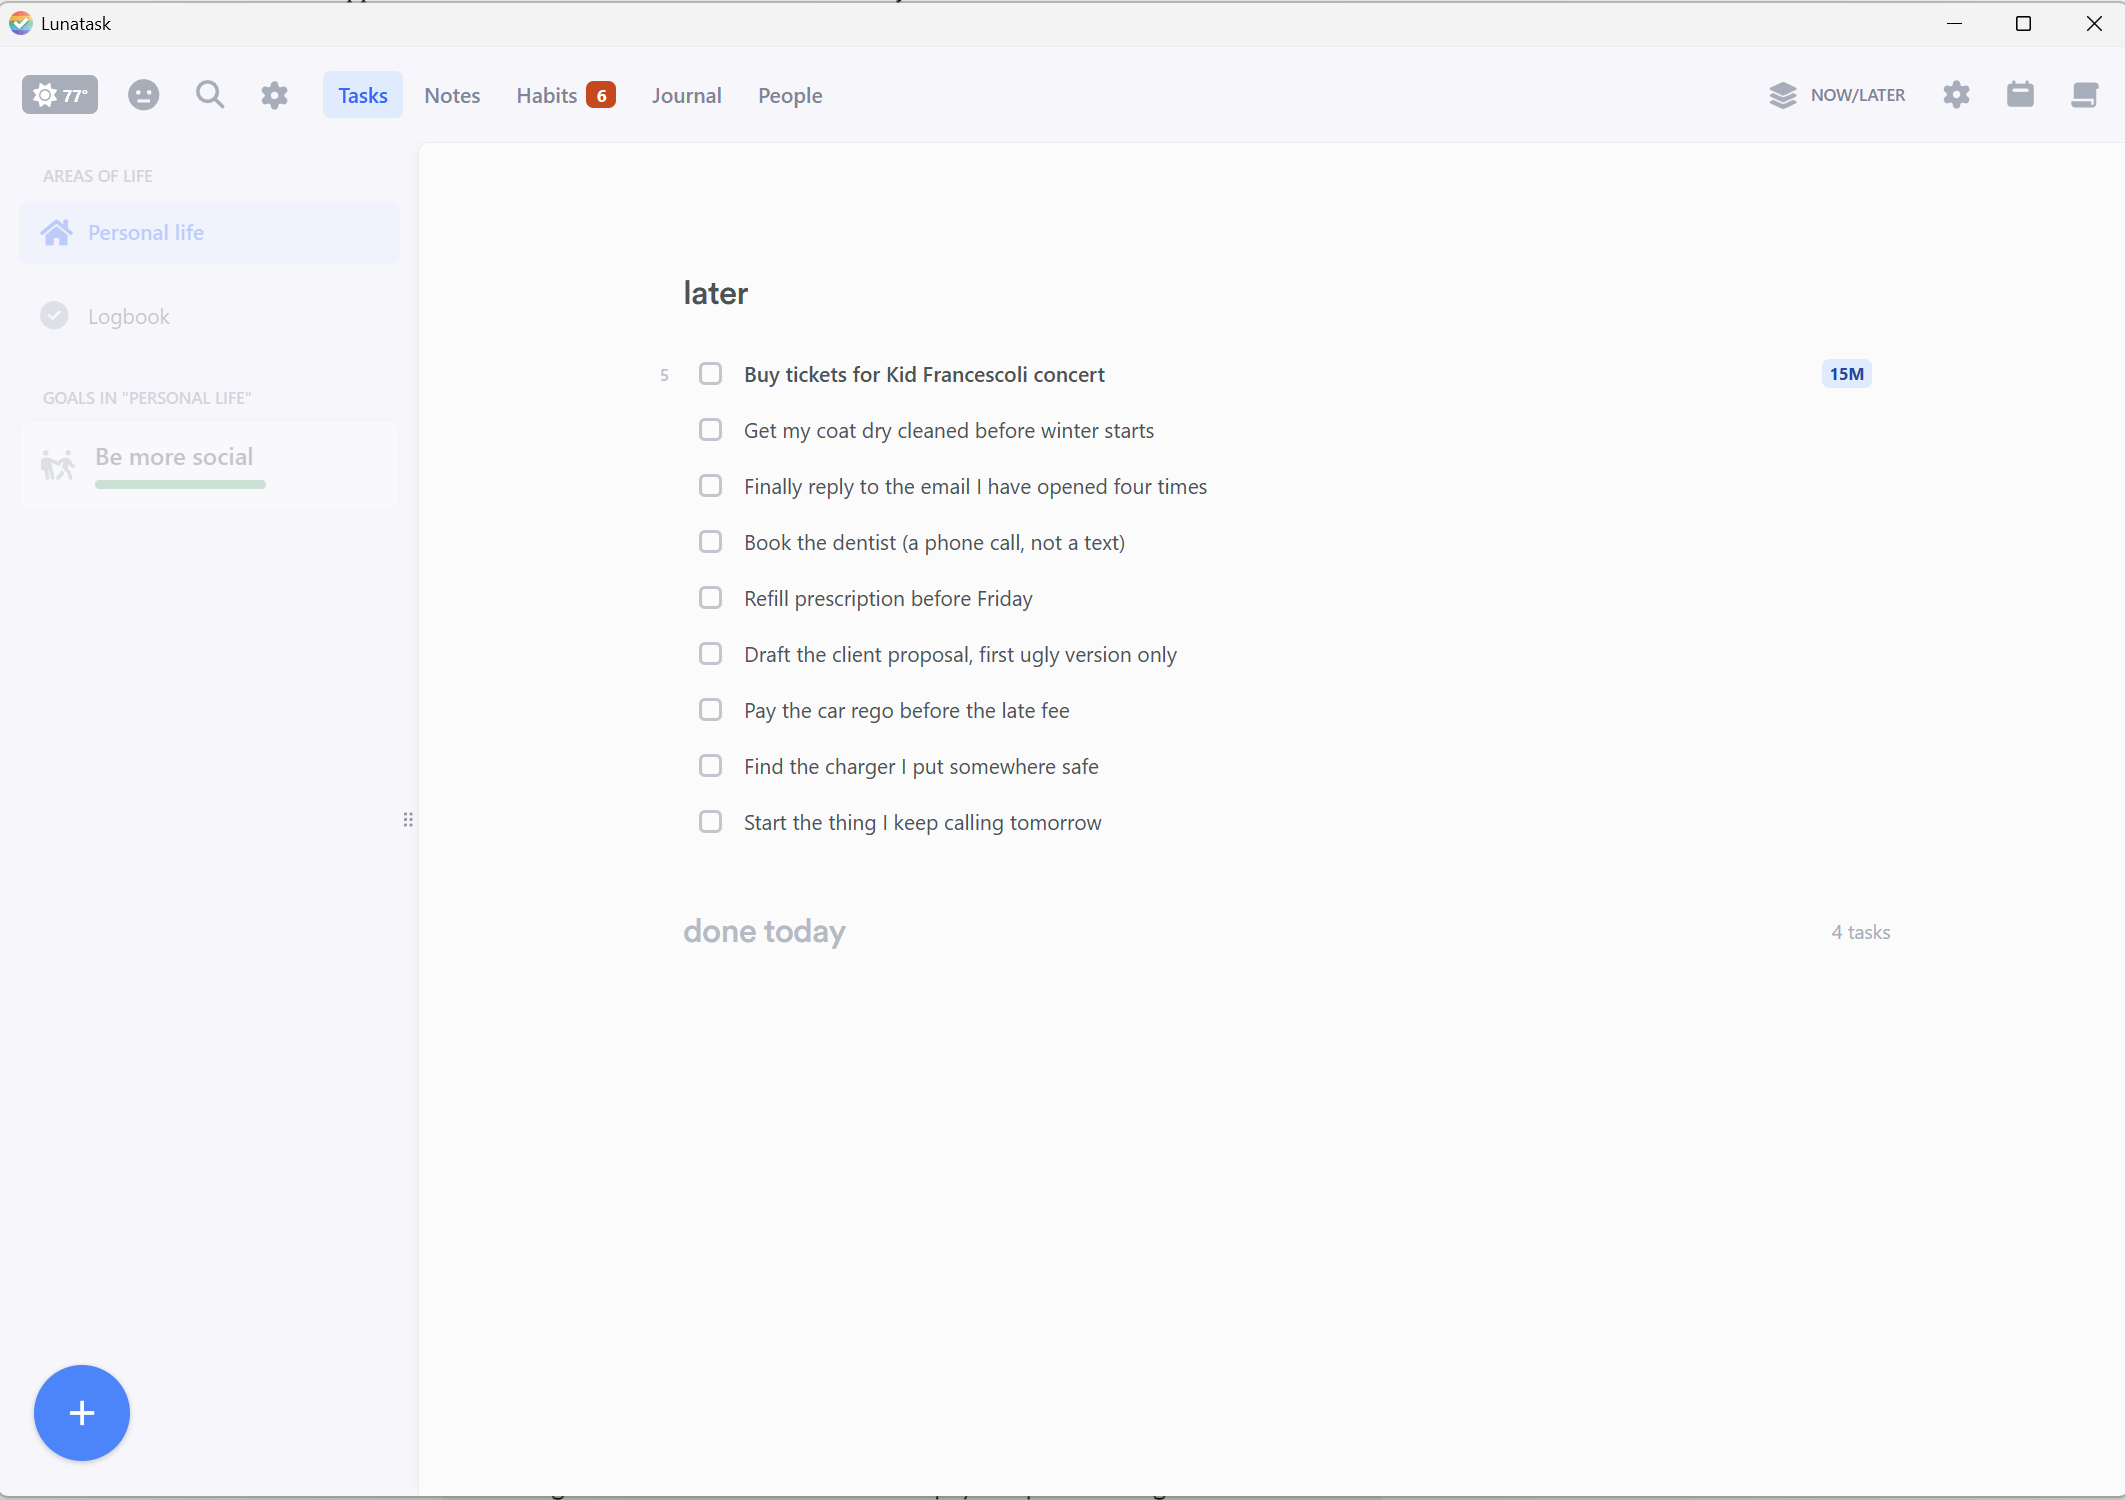Click the later section heading
This screenshot has width=2125, height=1500.
(716, 293)
